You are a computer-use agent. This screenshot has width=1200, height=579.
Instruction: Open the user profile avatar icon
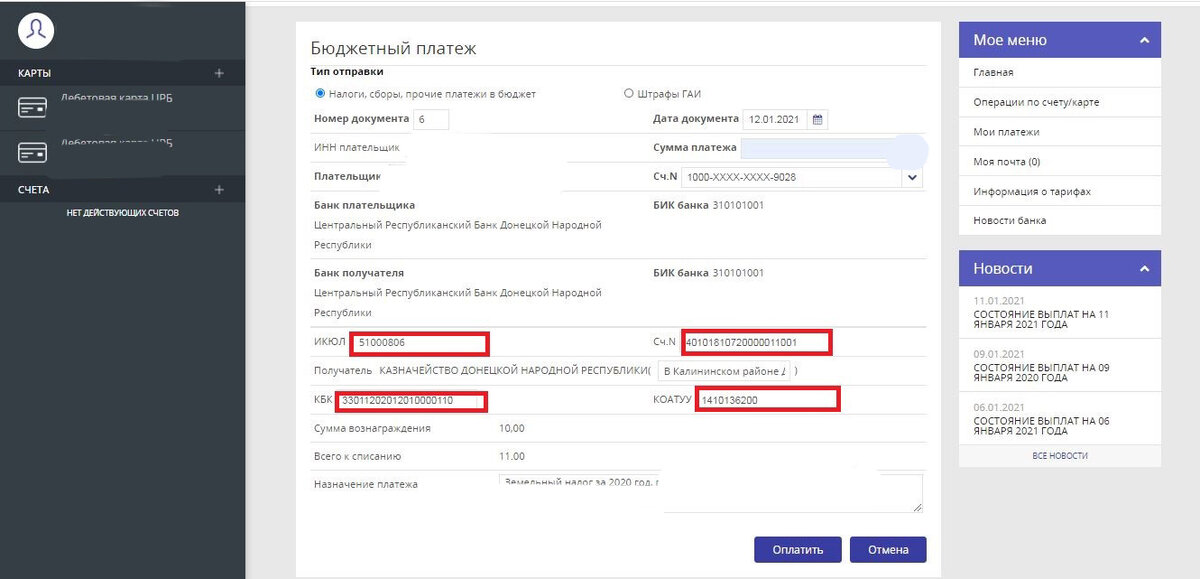pyautogui.click(x=36, y=31)
